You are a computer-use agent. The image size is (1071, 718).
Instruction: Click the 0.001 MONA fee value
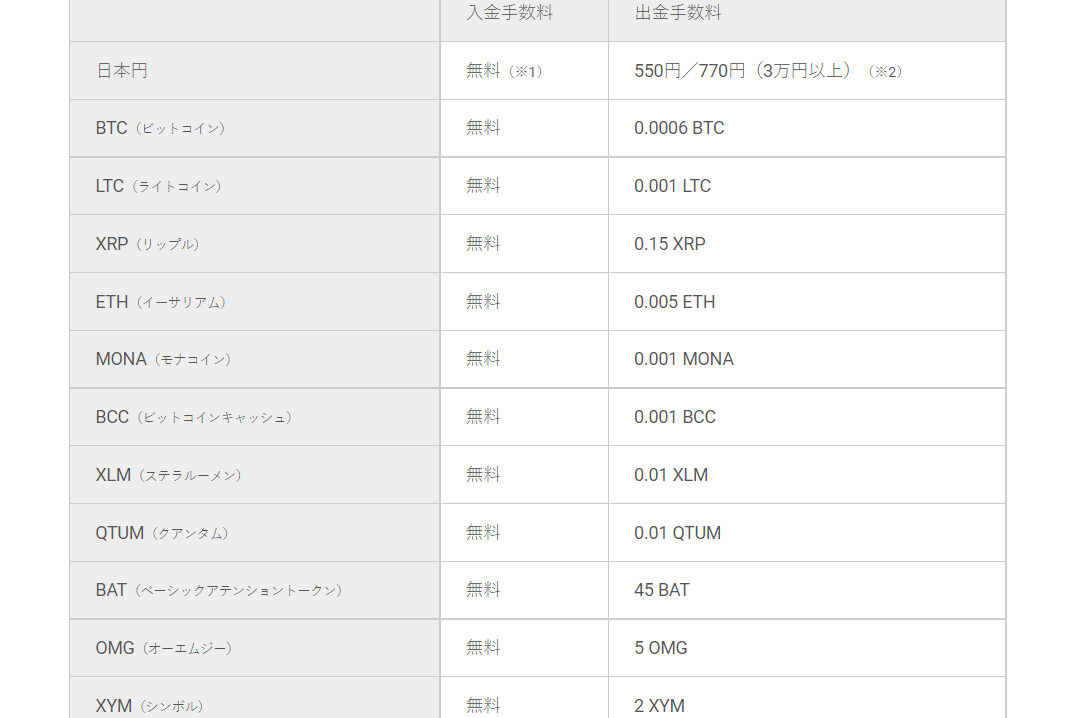[x=684, y=359]
